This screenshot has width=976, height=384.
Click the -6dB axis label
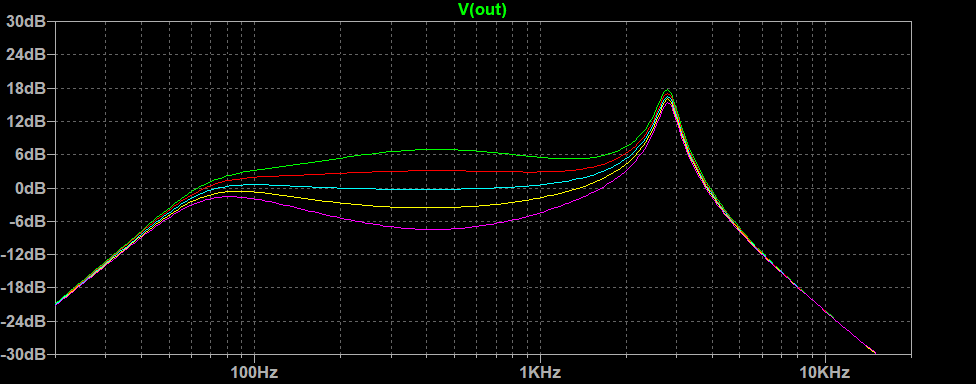pos(27,221)
